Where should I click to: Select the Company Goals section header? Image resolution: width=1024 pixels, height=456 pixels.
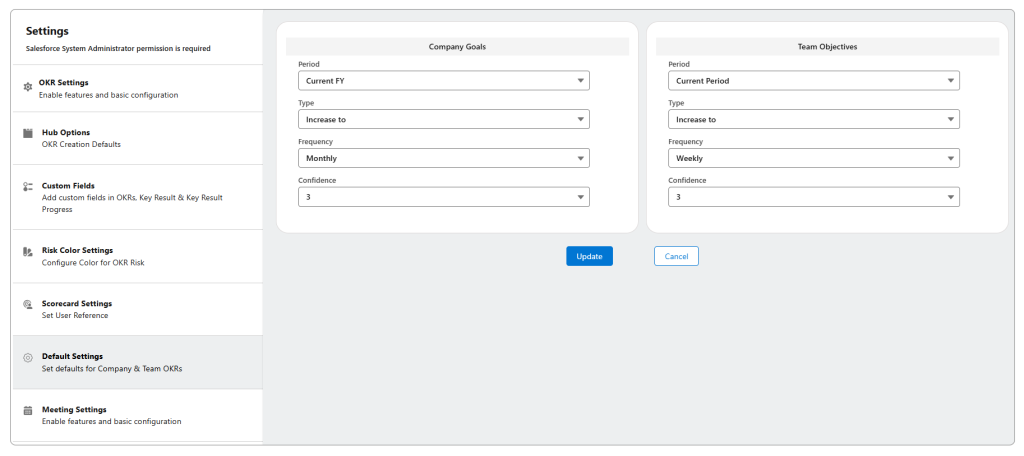[x=457, y=47]
